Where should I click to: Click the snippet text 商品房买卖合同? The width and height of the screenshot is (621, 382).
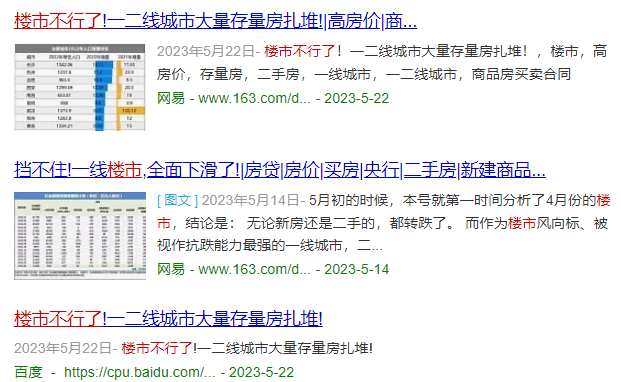coord(521,74)
